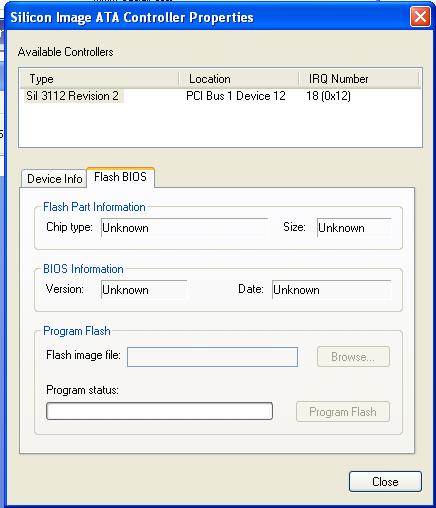This screenshot has height=508, width=436.
Task: Click the IRQ Number column header
Action: [x=358, y=79]
